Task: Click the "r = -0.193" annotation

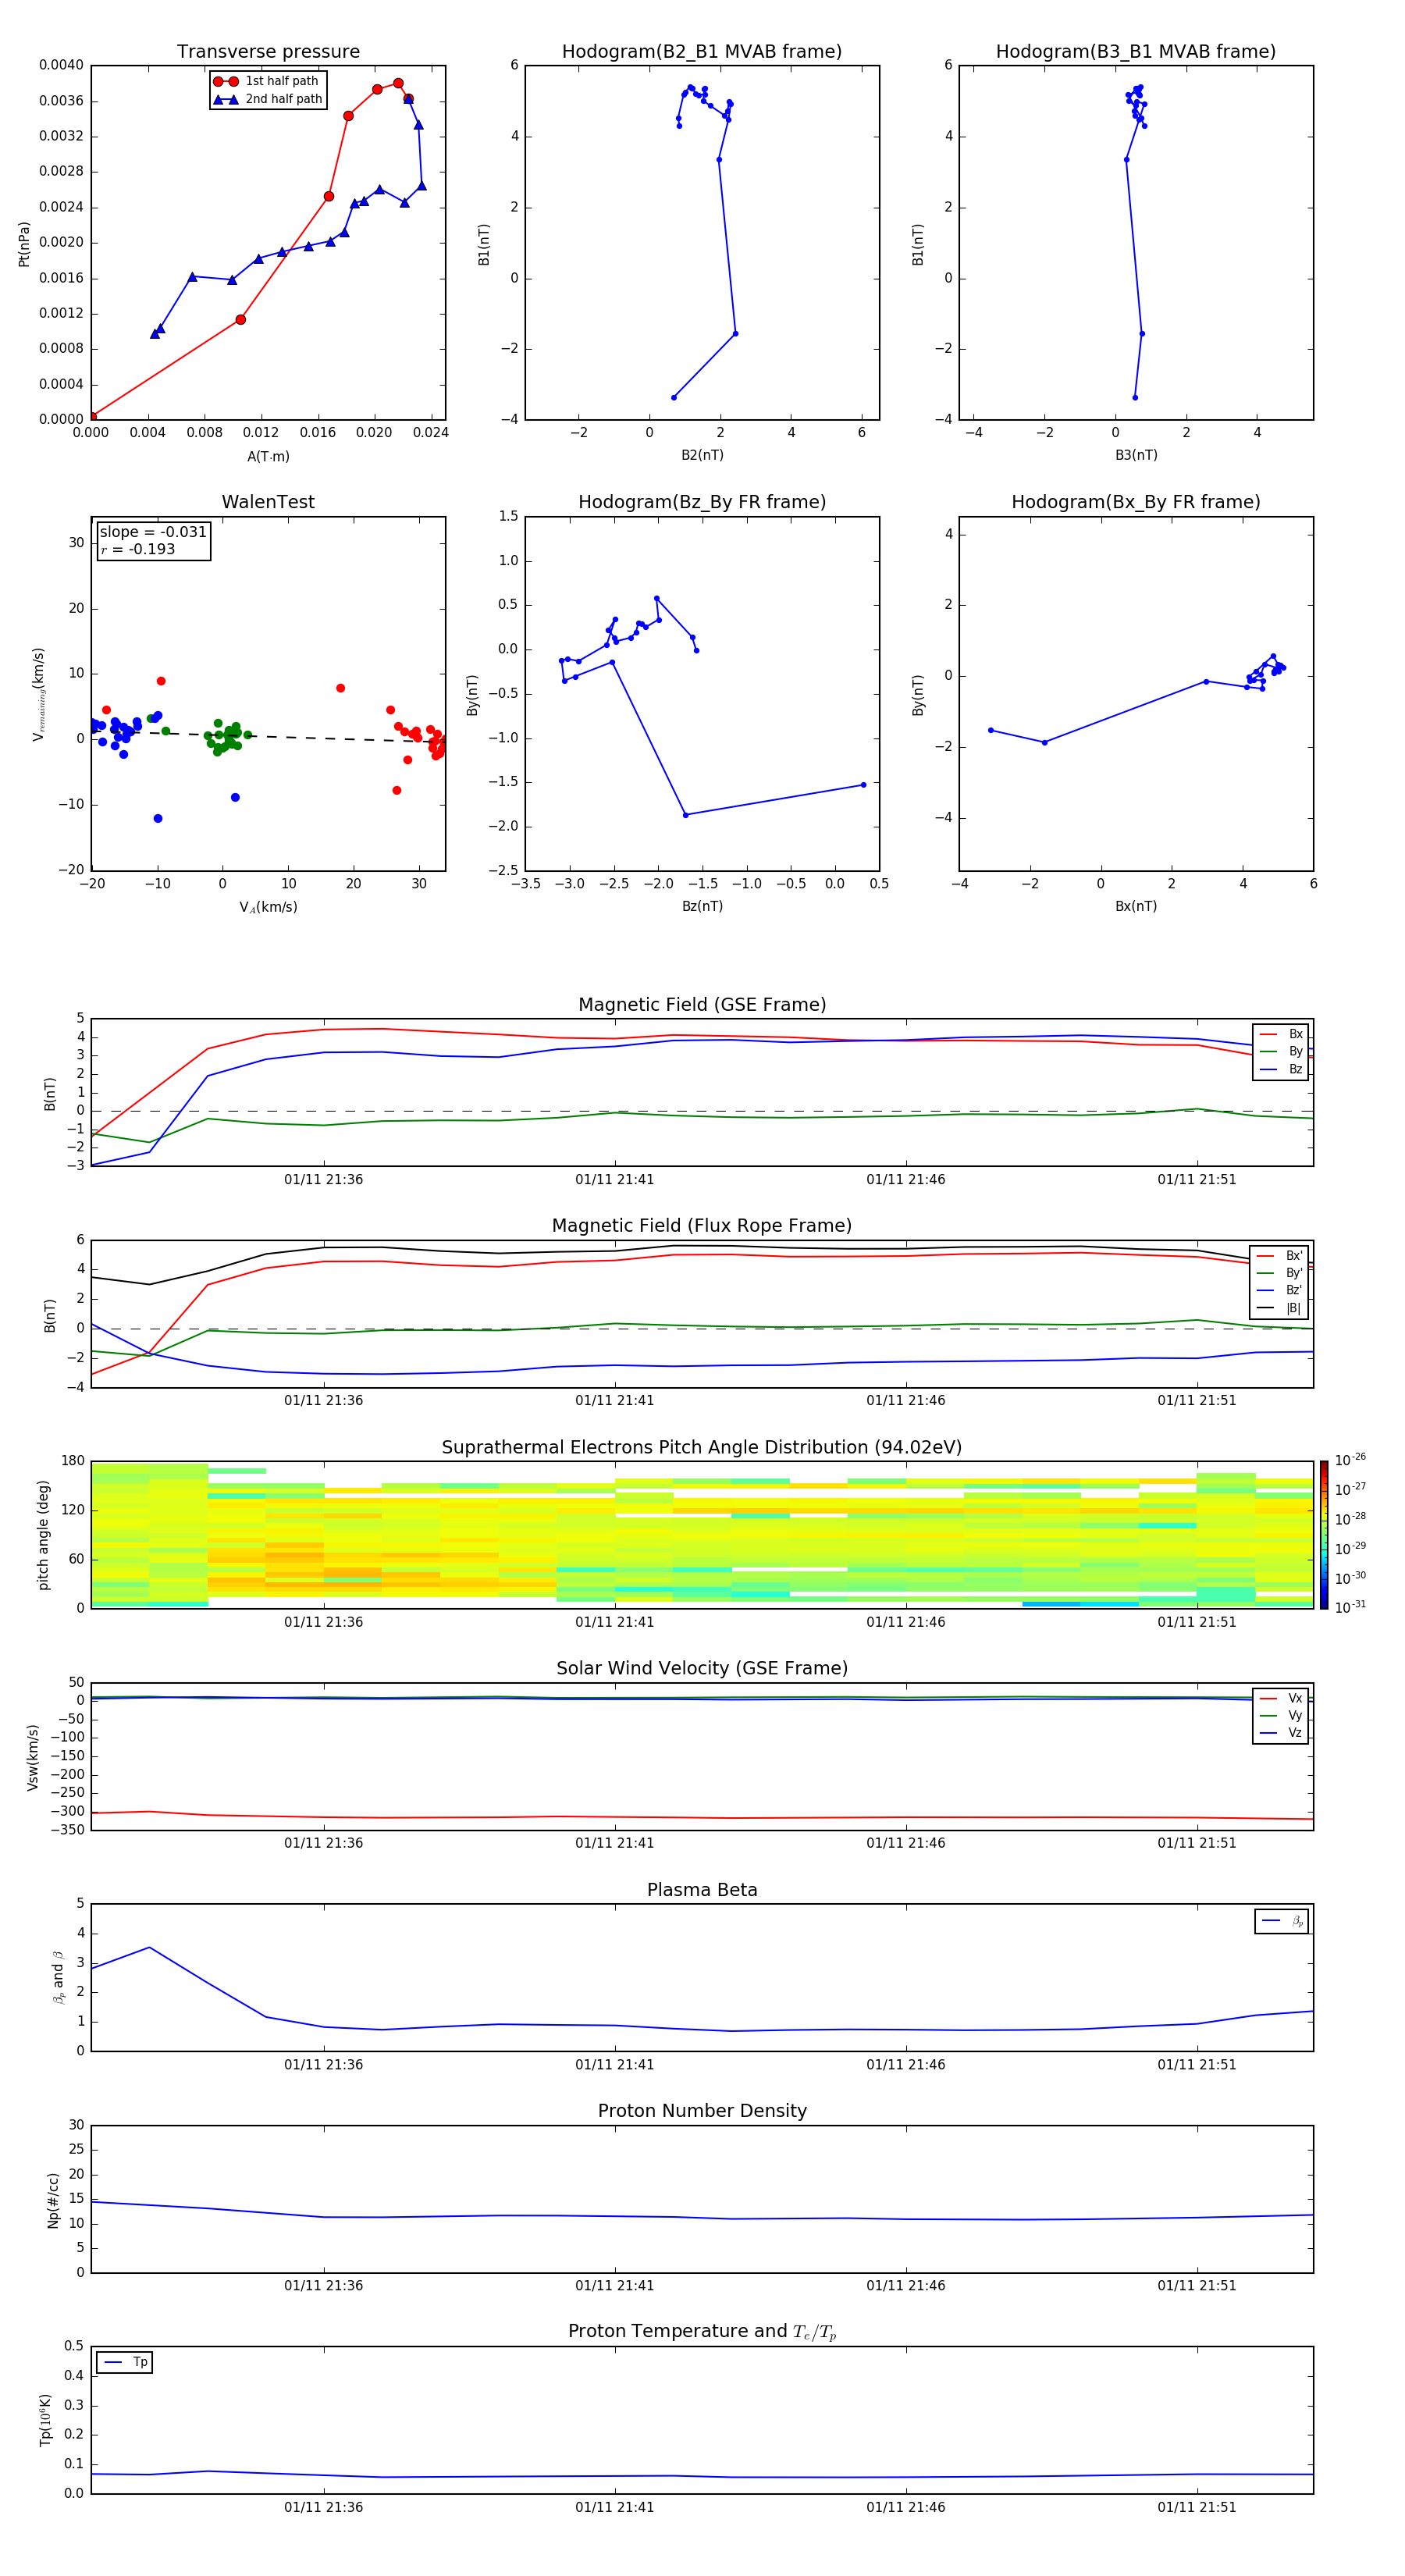Action: [138, 549]
